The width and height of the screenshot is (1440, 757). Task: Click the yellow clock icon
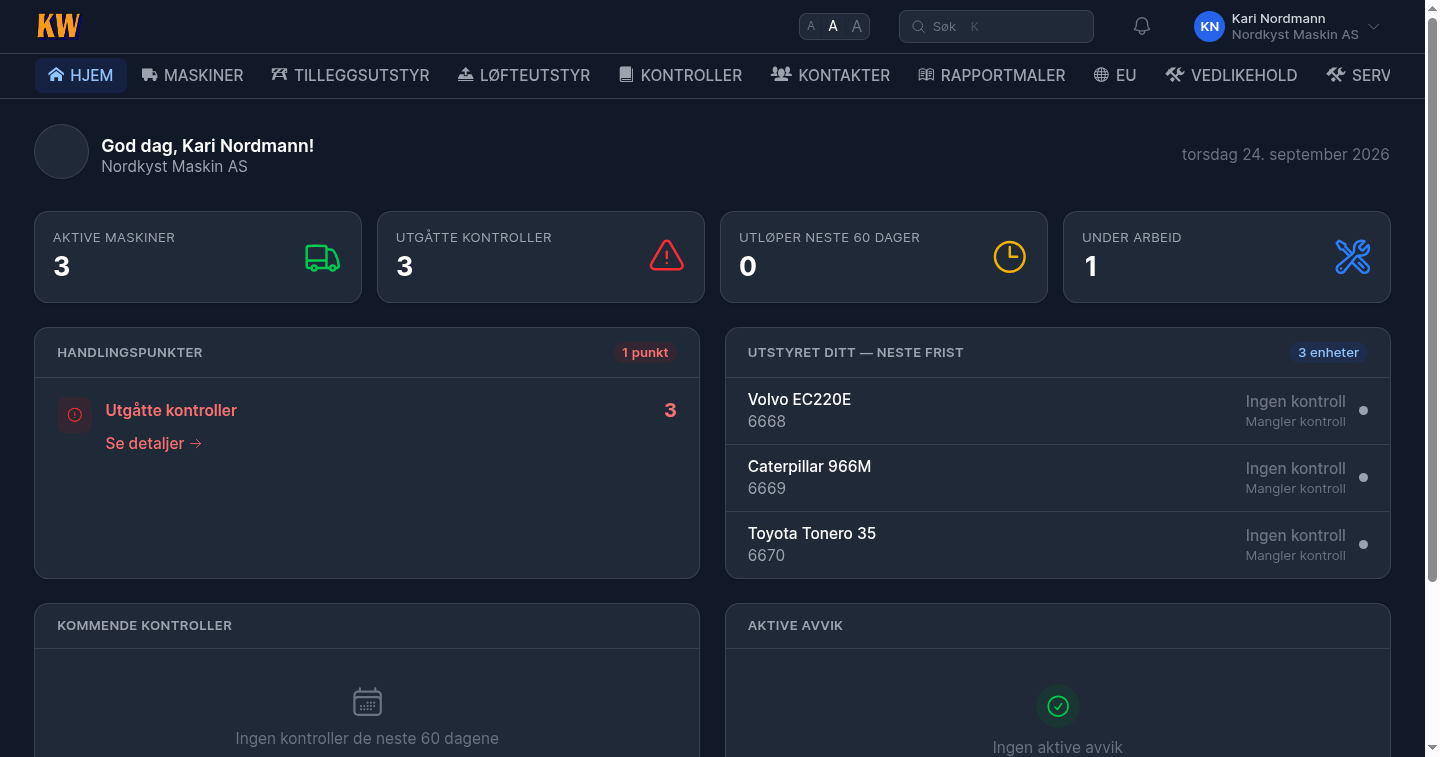click(x=1009, y=257)
